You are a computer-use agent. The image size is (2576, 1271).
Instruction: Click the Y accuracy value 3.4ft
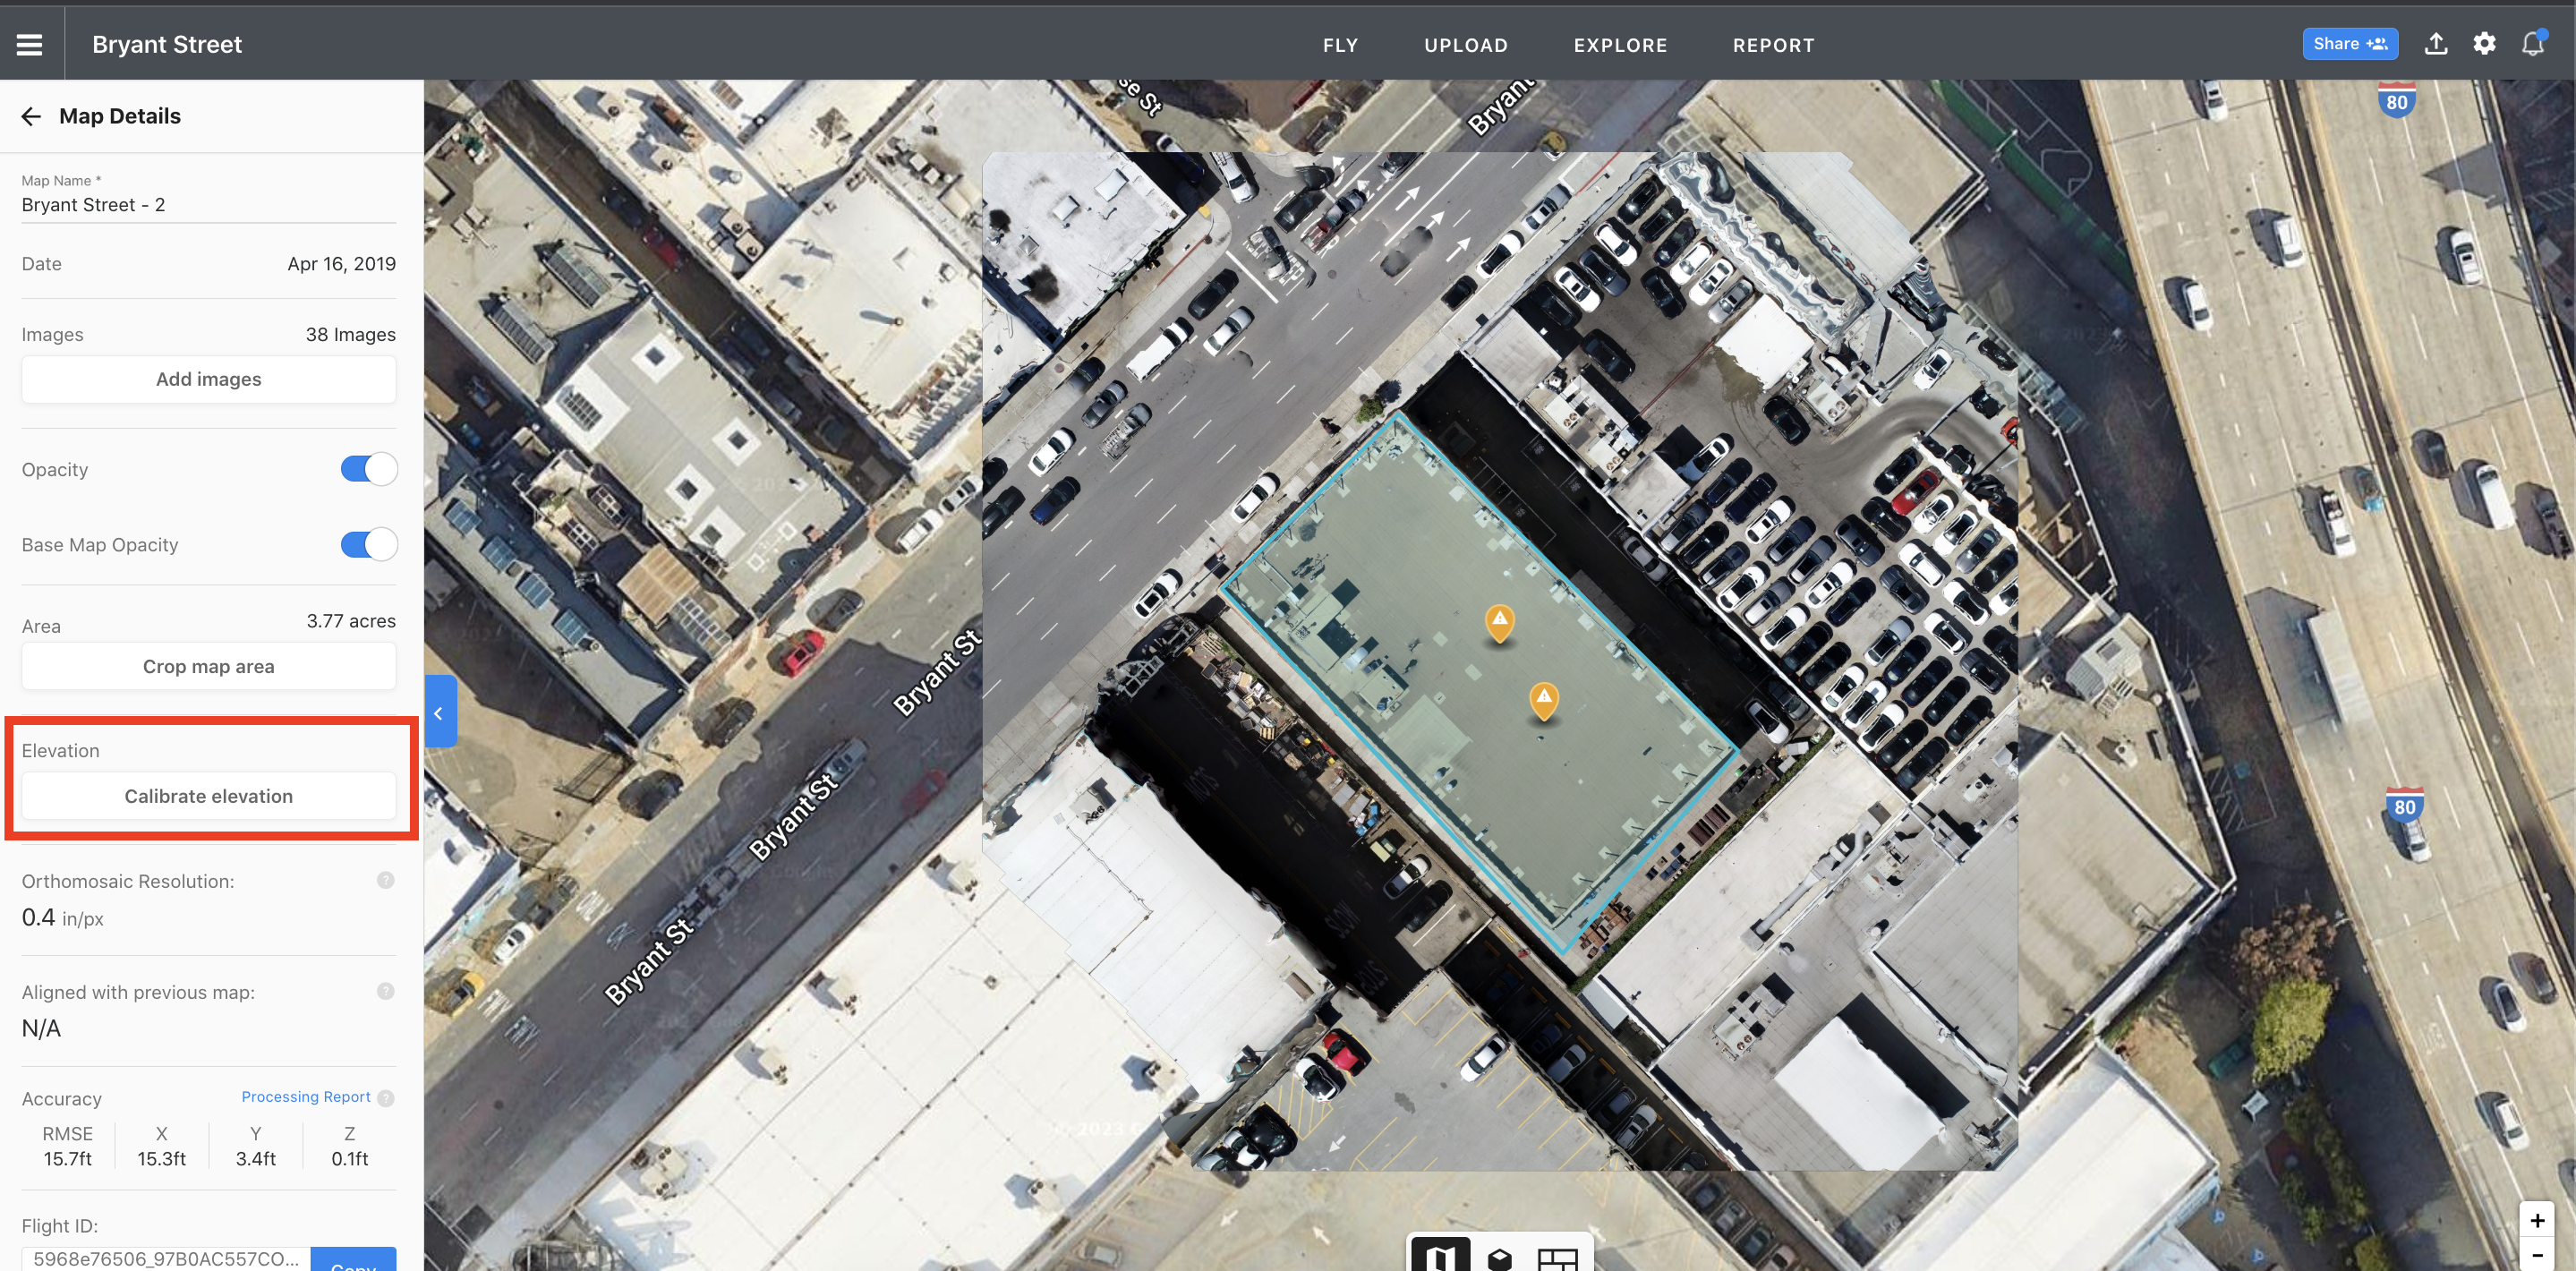tap(255, 1159)
